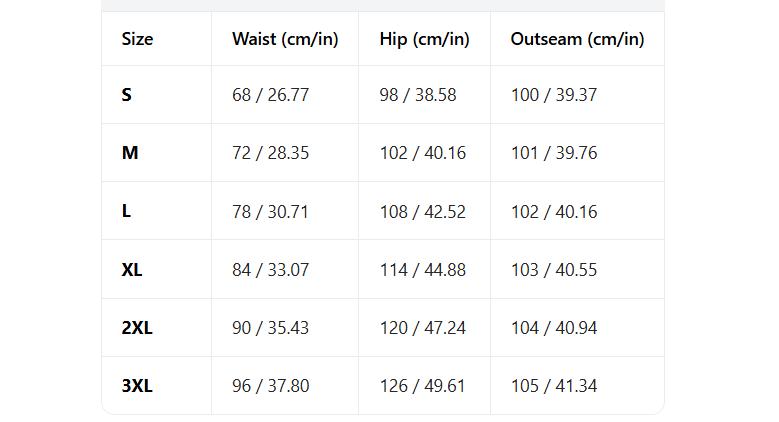Click the waist value 78 / 30.71
The width and height of the screenshot is (779, 422).
[270, 211]
